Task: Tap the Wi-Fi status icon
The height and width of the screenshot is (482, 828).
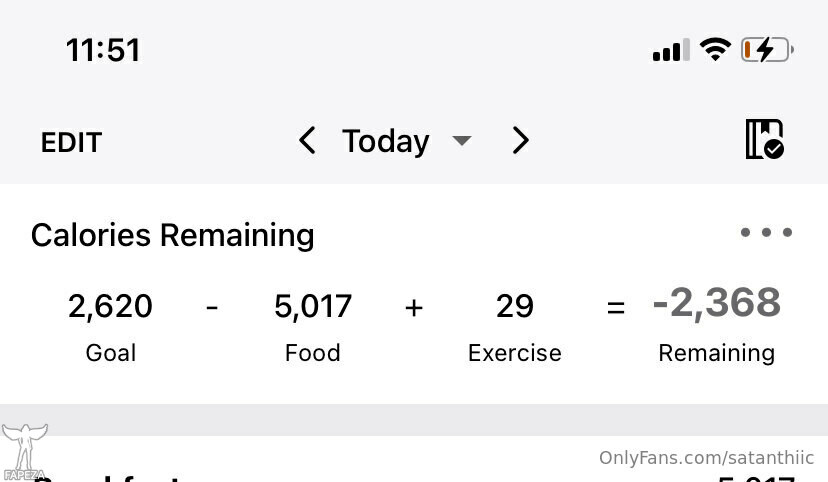Action: tap(715, 50)
